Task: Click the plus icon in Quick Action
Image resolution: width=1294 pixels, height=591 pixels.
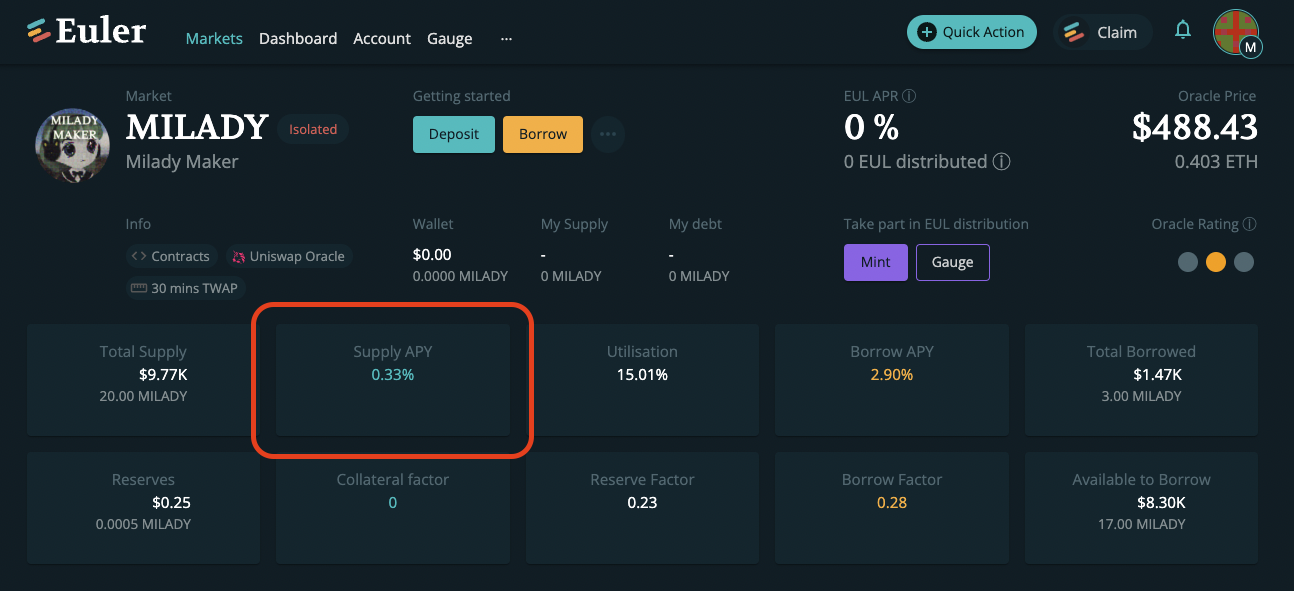Action: tap(926, 32)
